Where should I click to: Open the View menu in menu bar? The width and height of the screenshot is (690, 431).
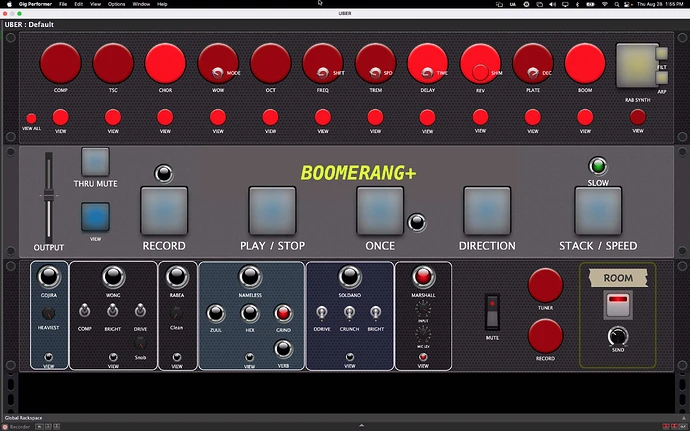(x=94, y=4)
